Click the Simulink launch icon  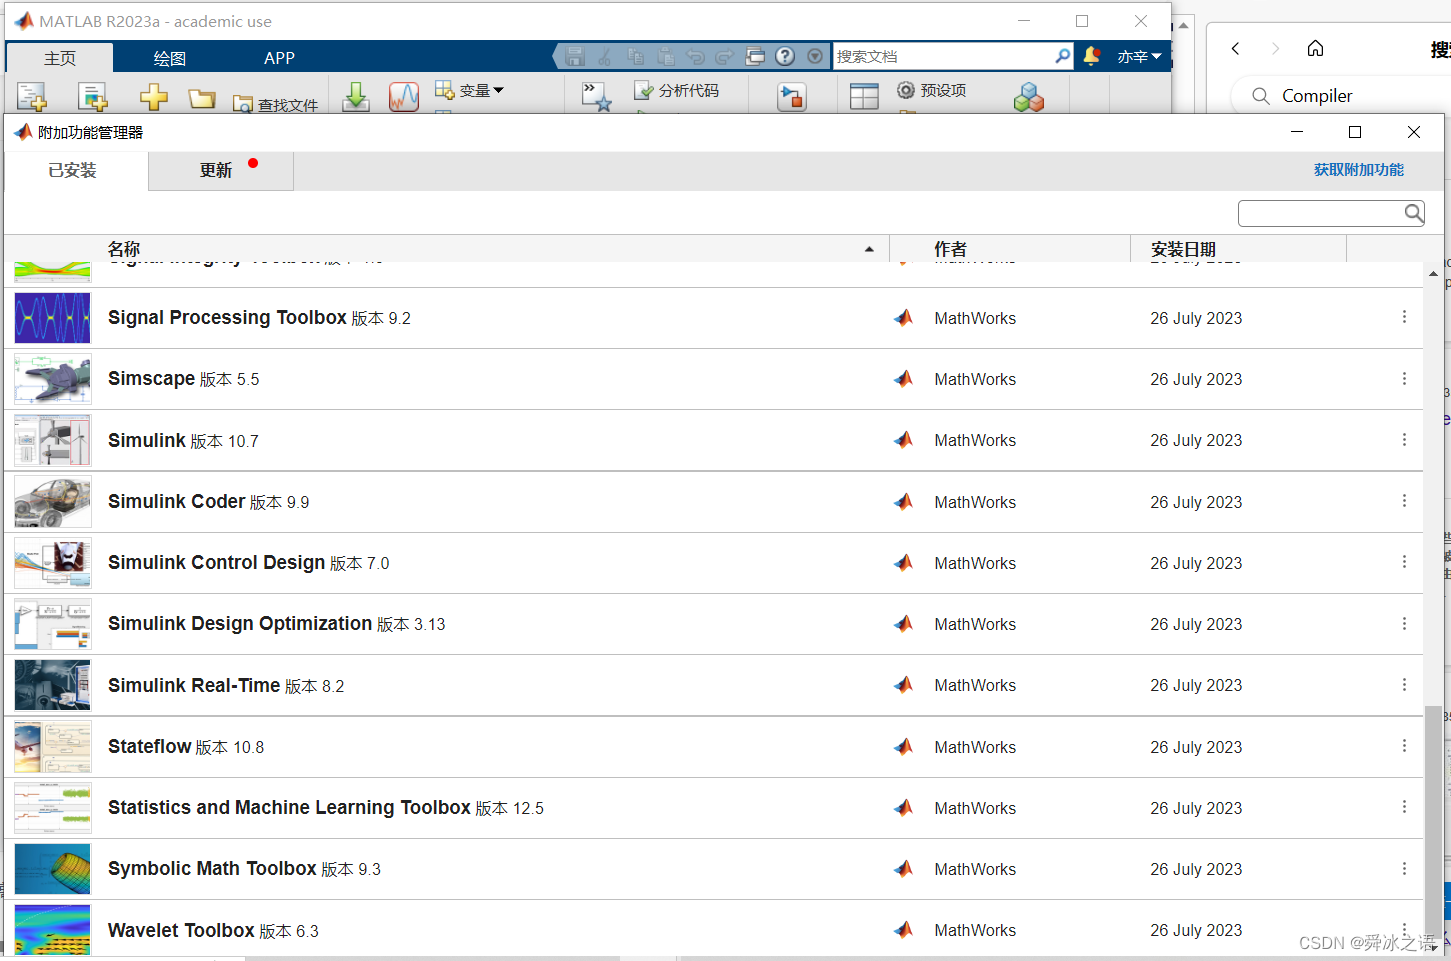(x=792, y=97)
